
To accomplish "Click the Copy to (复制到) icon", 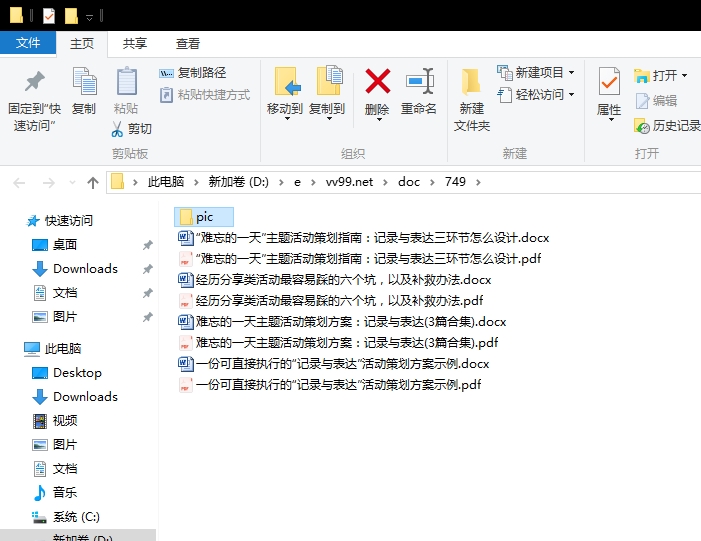I will click(x=329, y=80).
